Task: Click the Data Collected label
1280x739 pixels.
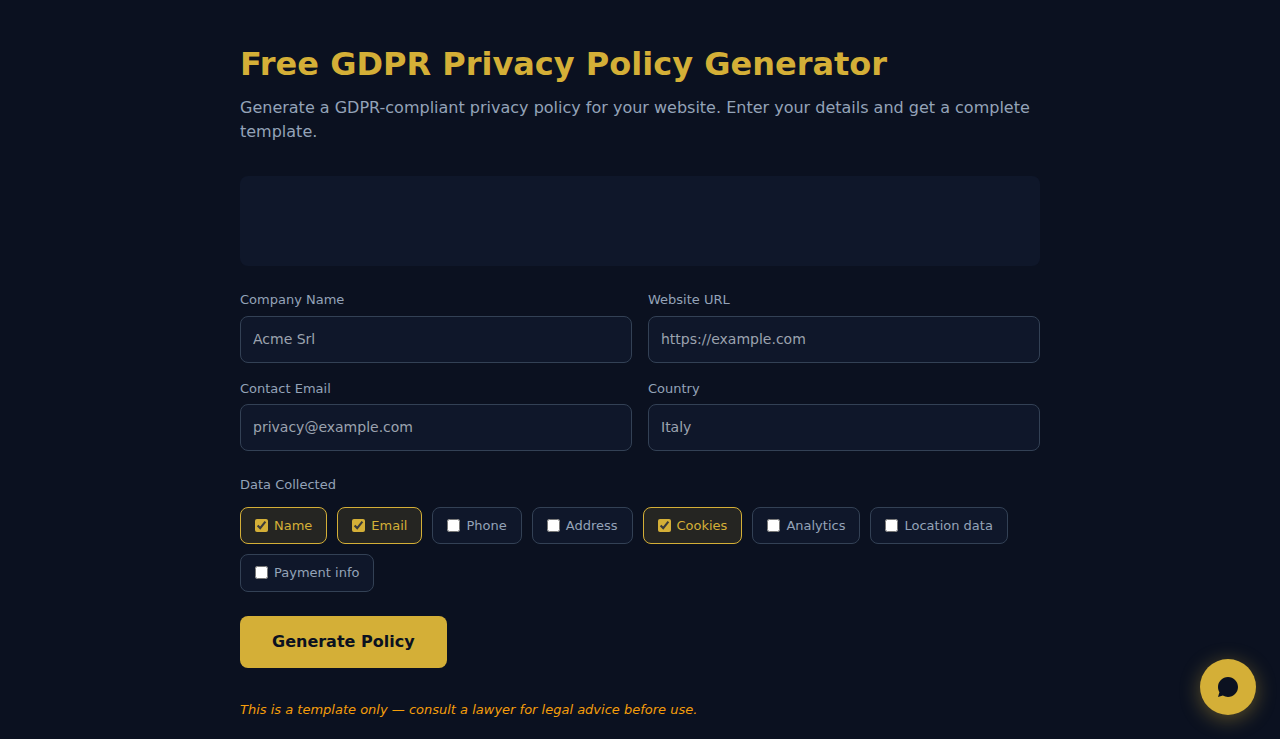Action: (x=288, y=485)
